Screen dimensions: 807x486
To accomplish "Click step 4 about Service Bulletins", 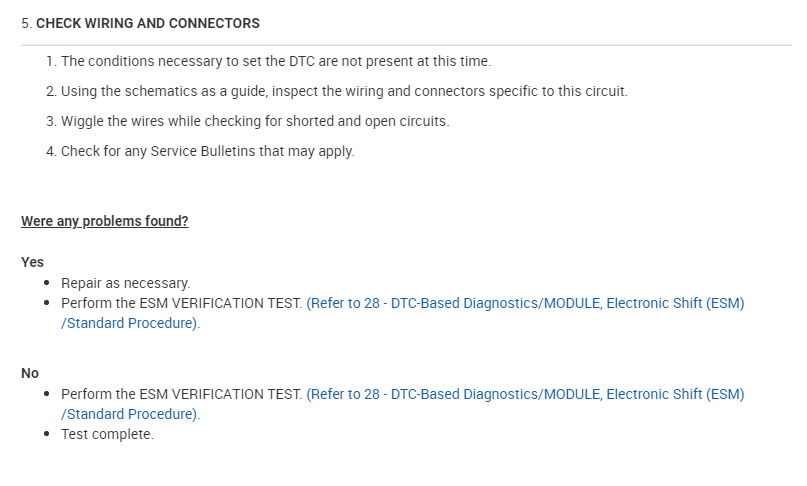I will (208, 151).
